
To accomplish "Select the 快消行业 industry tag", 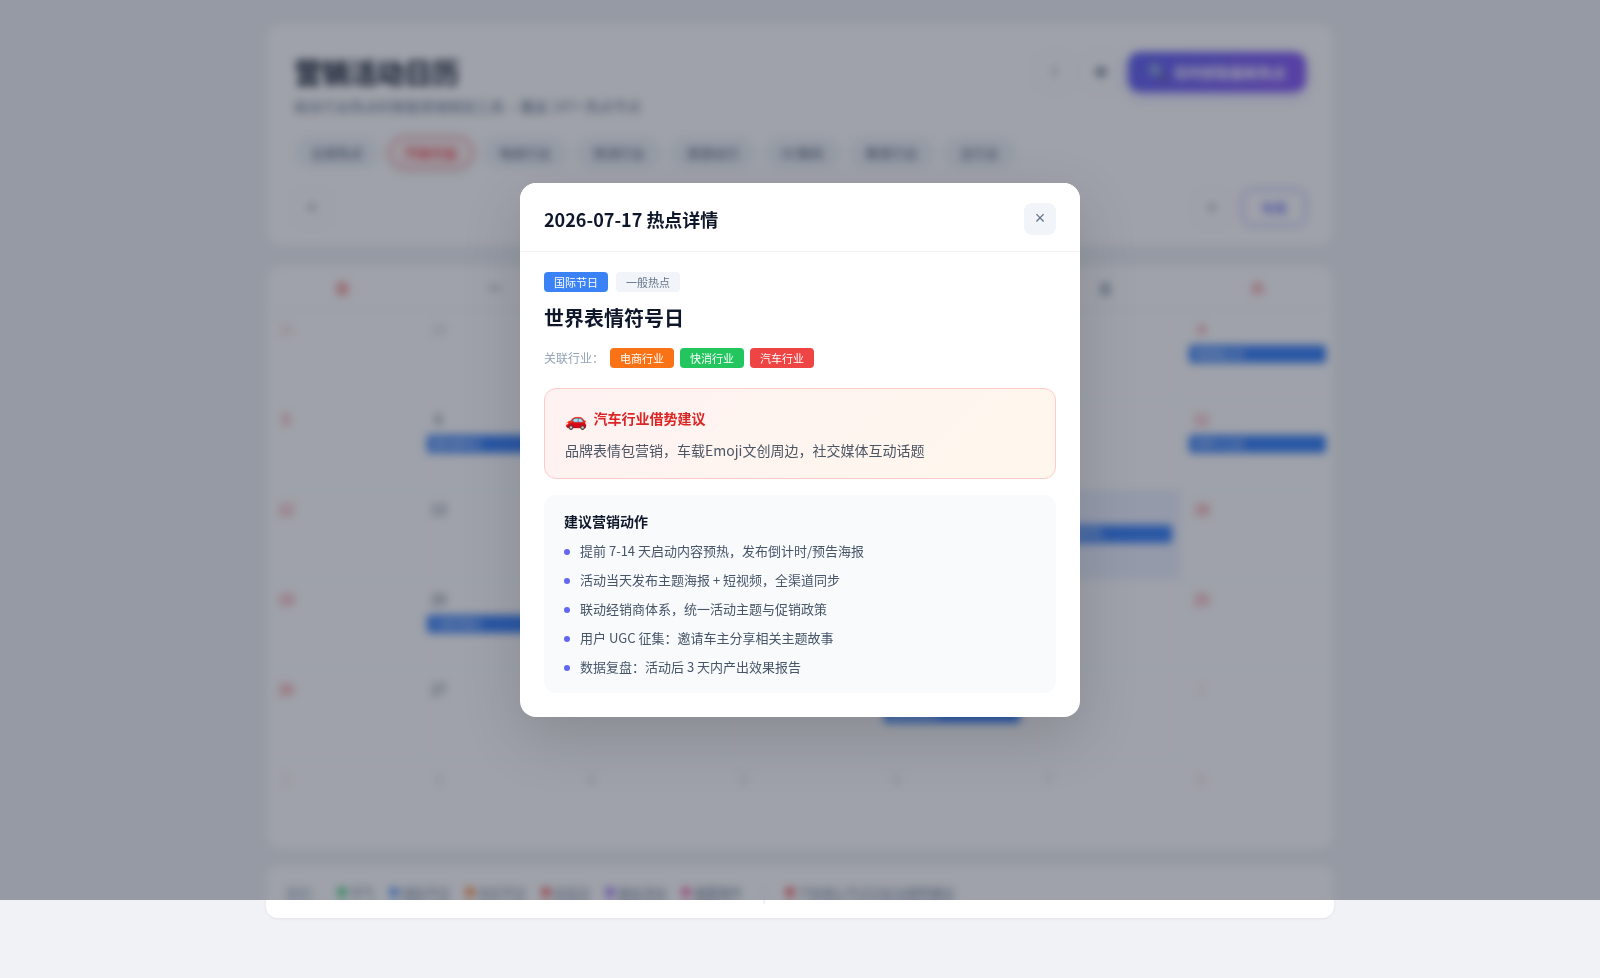I will [x=712, y=358].
